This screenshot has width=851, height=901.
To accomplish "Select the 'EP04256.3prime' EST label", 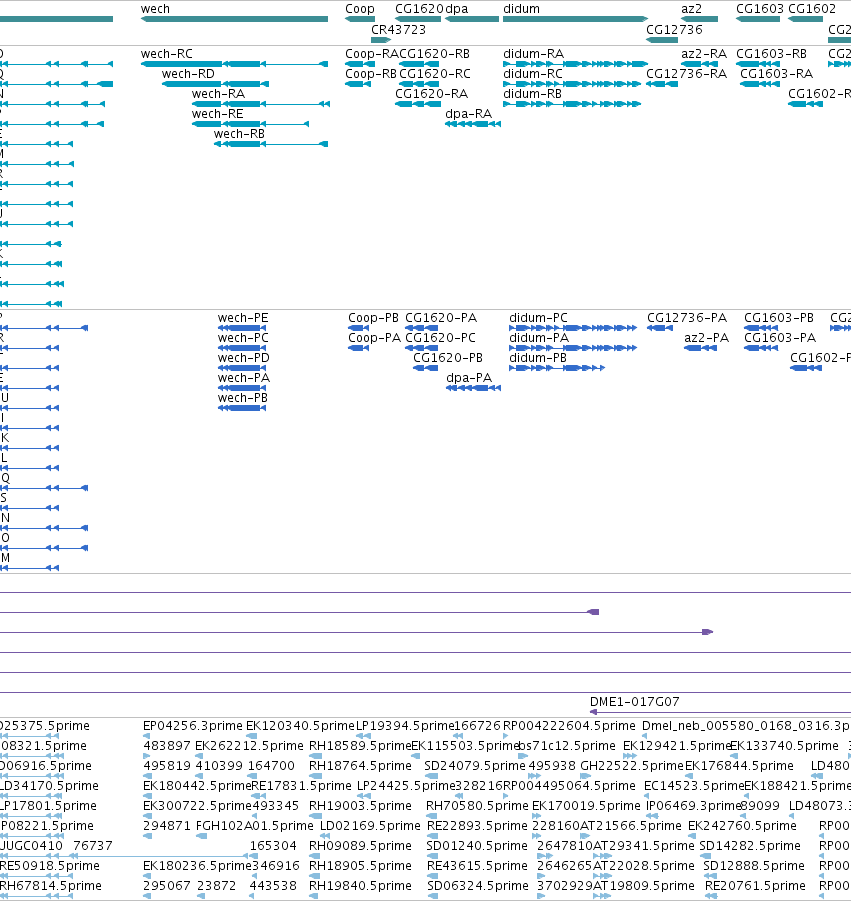I will [192, 726].
